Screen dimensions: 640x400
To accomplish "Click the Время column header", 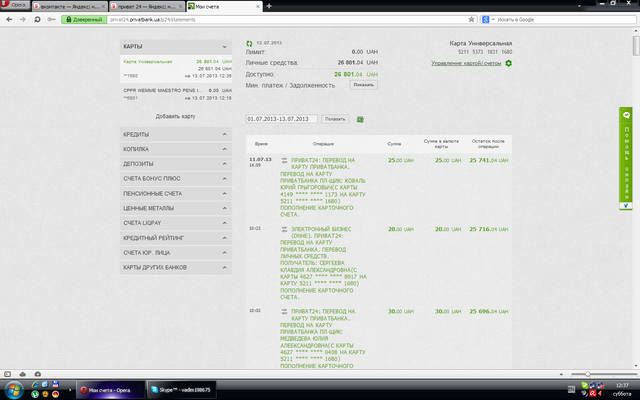I will point(261,144).
